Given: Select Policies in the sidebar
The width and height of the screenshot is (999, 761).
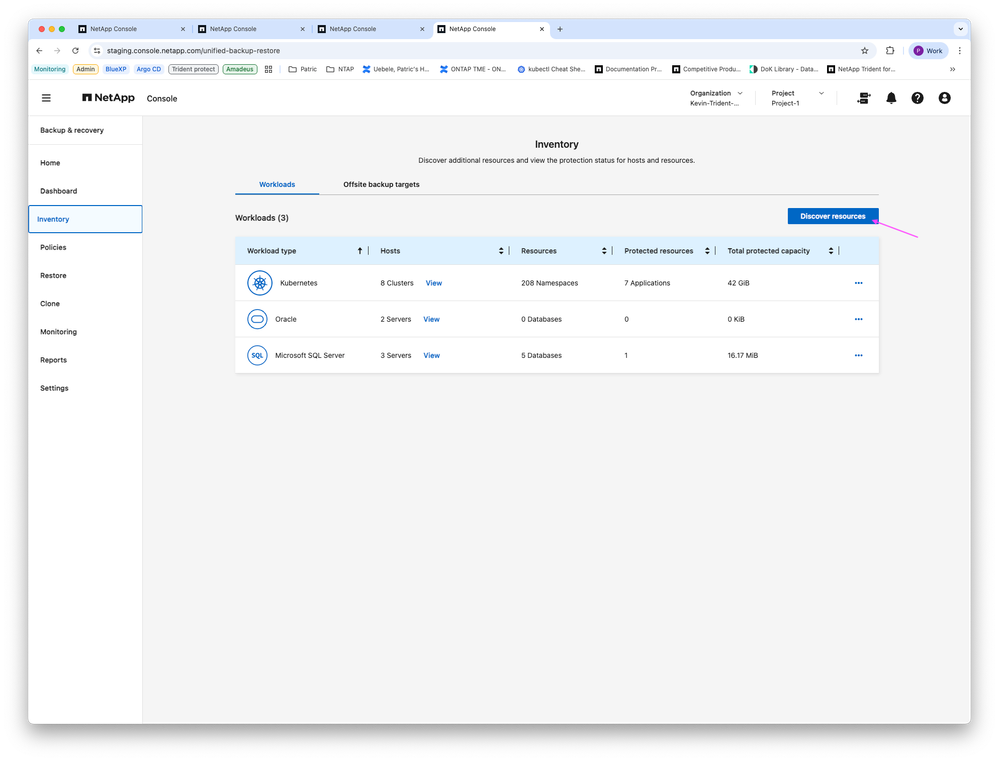Looking at the screenshot, I should click(x=85, y=247).
